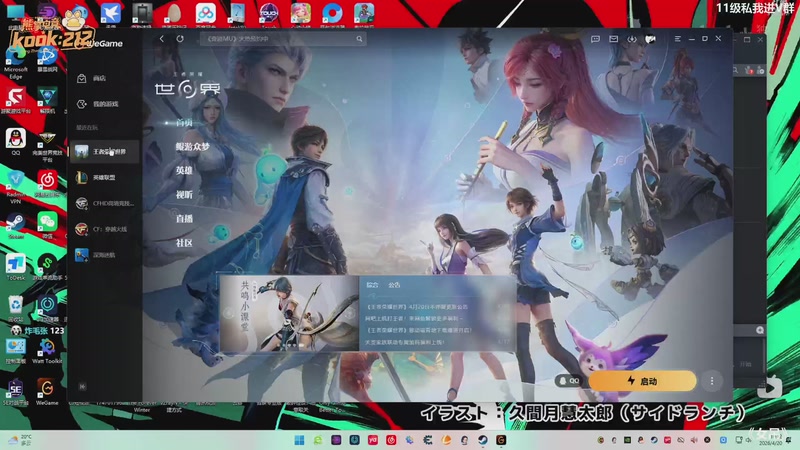Open the 网吧上机打王者 news item
The height and width of the screenshot is (450, 800).
click(414, 318)
